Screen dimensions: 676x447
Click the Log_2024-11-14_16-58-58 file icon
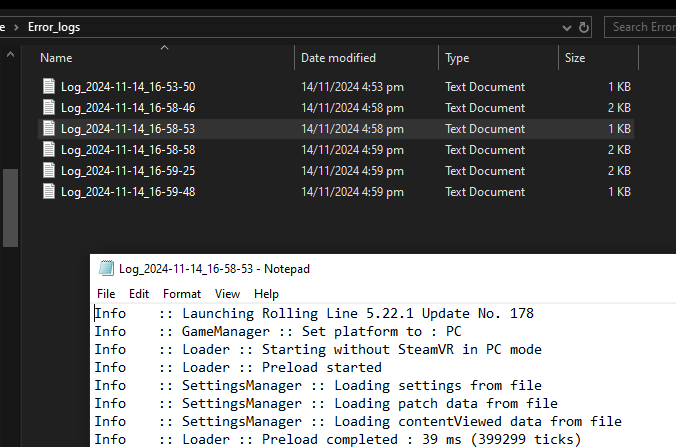pos(49,150)
